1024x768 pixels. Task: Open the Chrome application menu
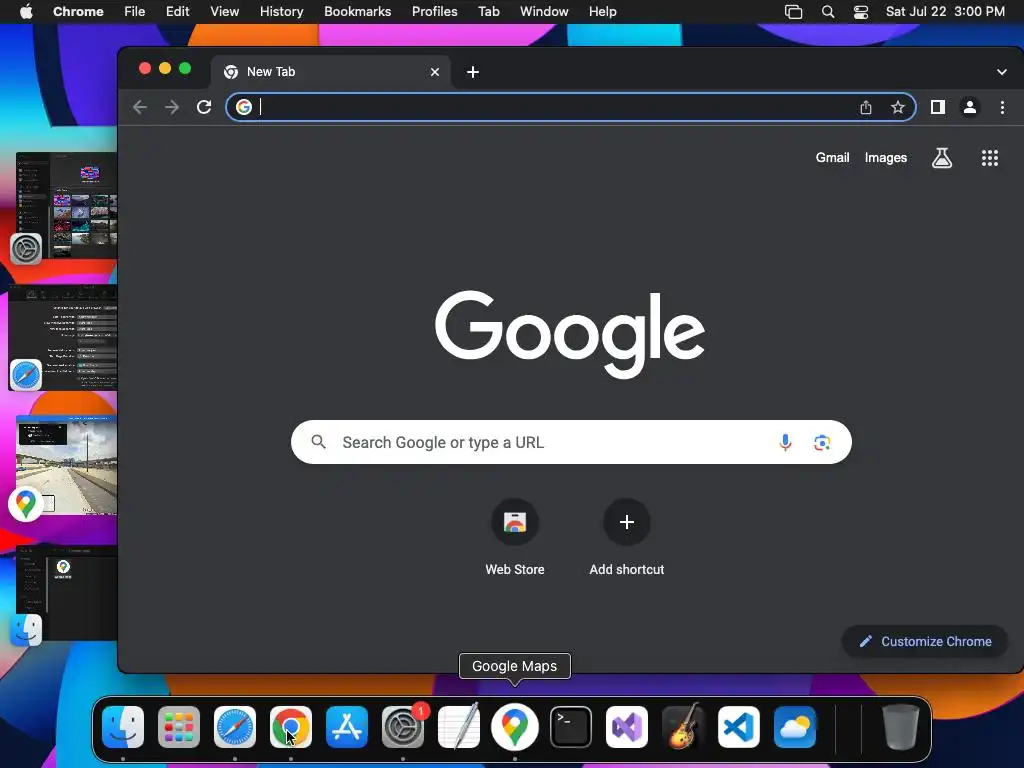78,11
